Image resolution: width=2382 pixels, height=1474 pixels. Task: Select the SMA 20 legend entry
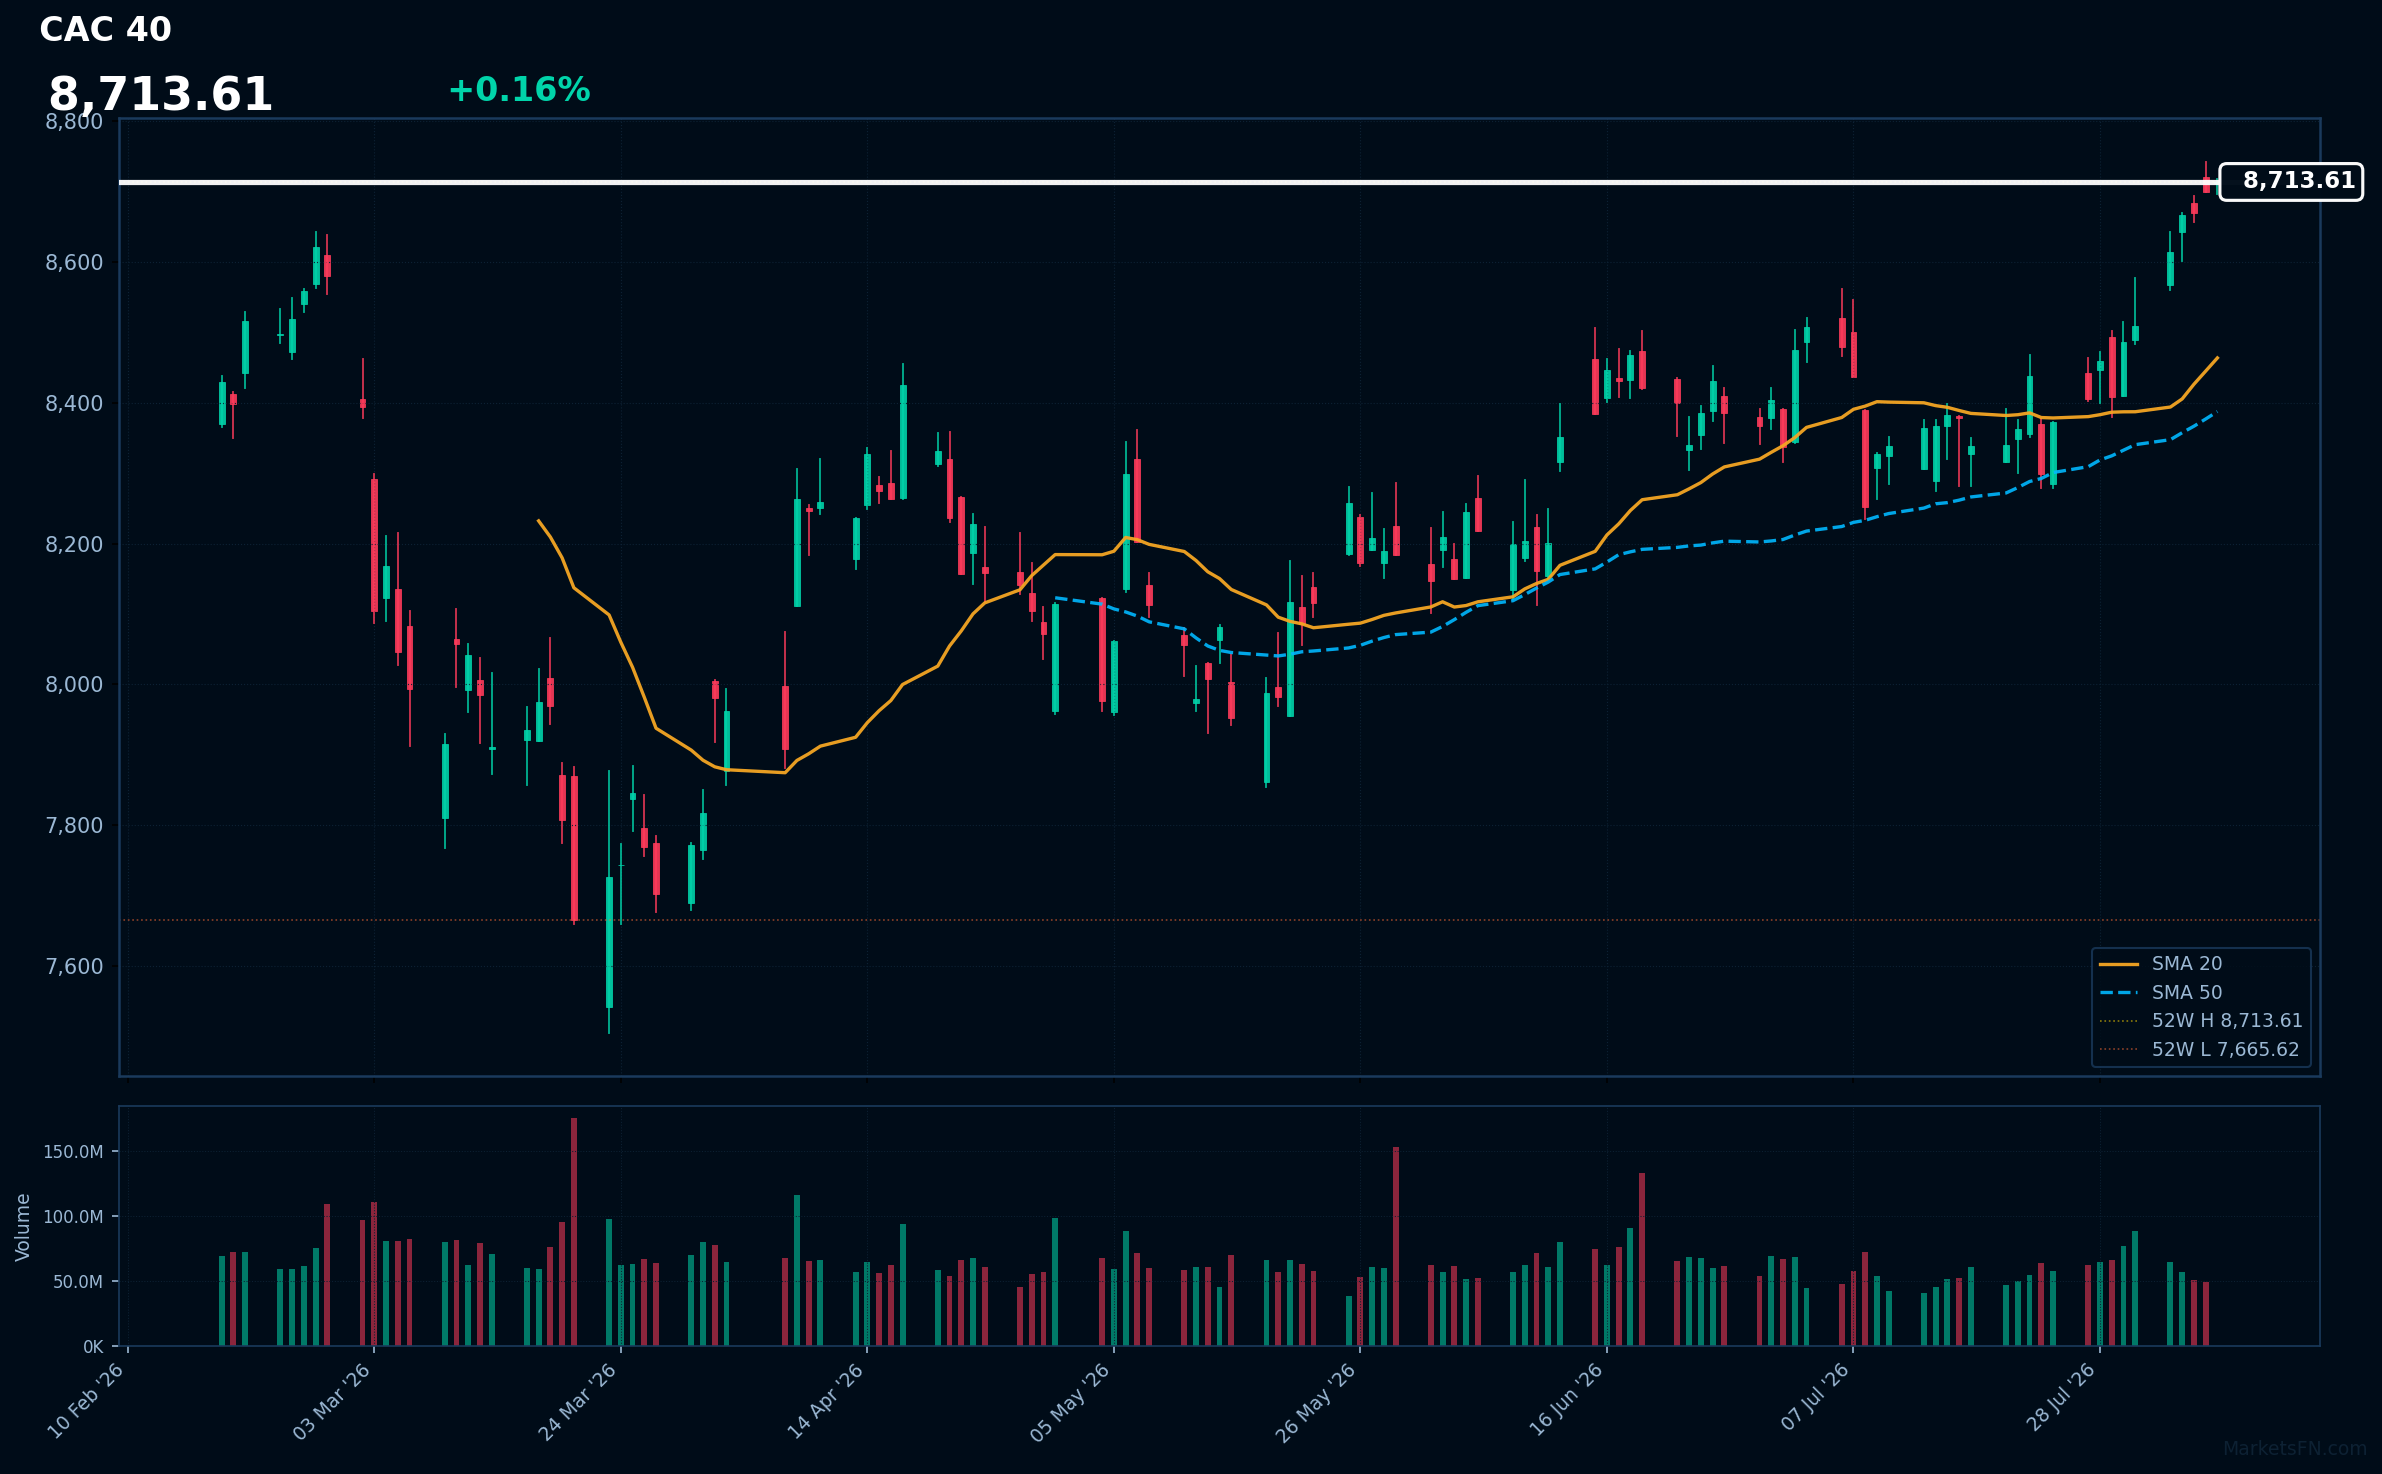coord(2160,964)
